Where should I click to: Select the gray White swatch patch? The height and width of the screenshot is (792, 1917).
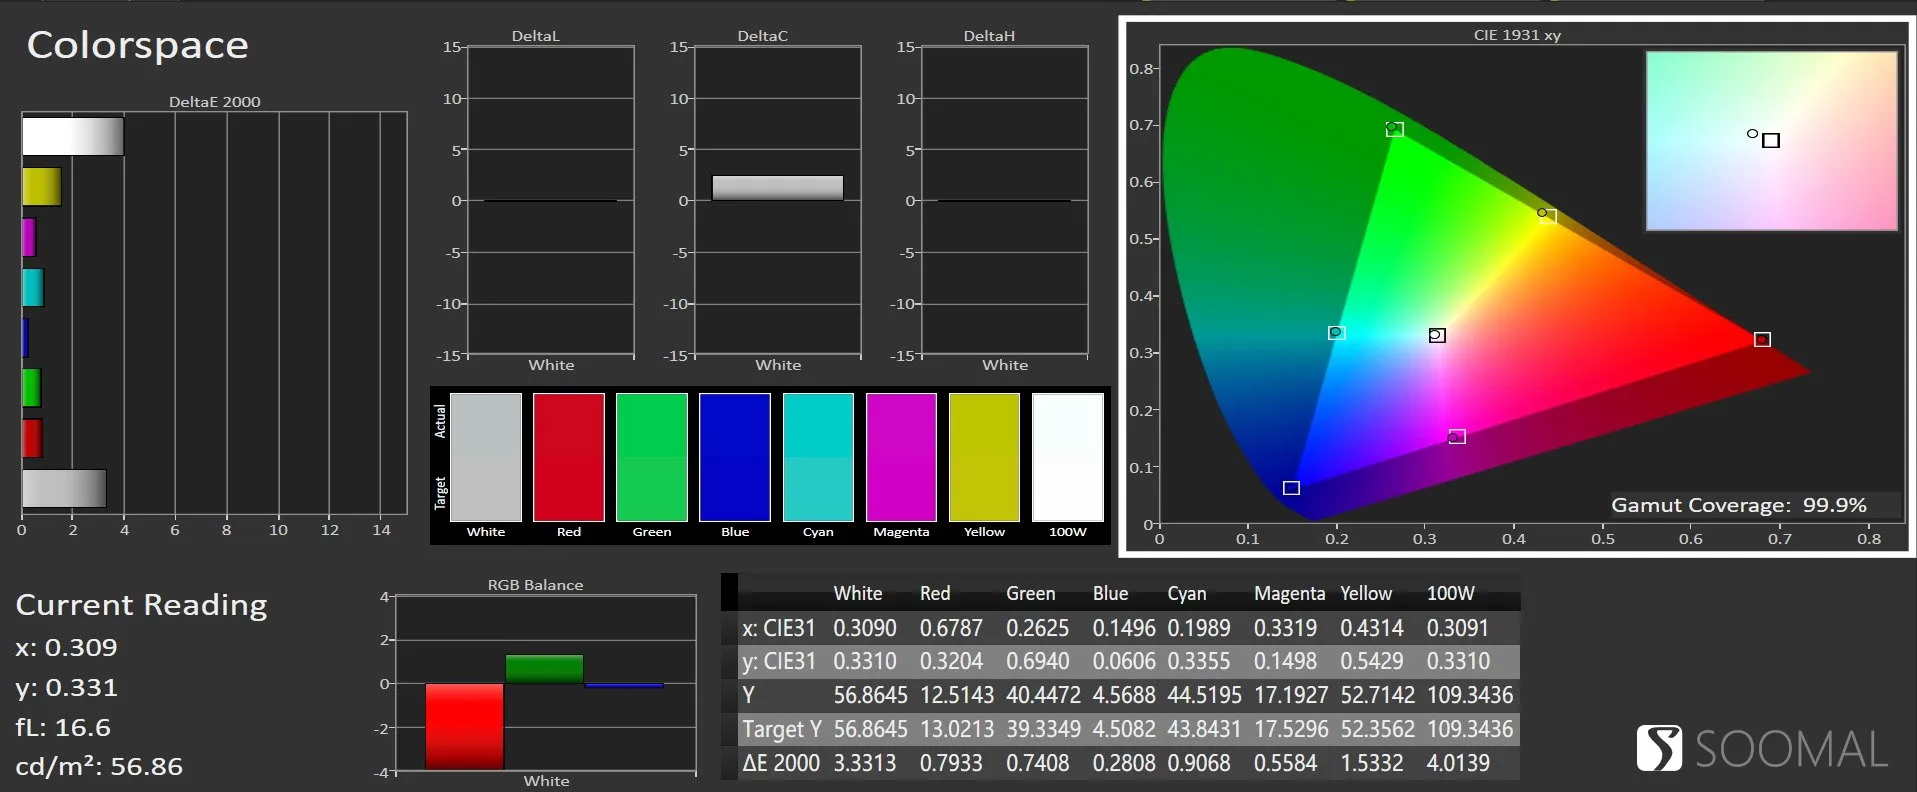pyautogui.click(x=486, y=457)
